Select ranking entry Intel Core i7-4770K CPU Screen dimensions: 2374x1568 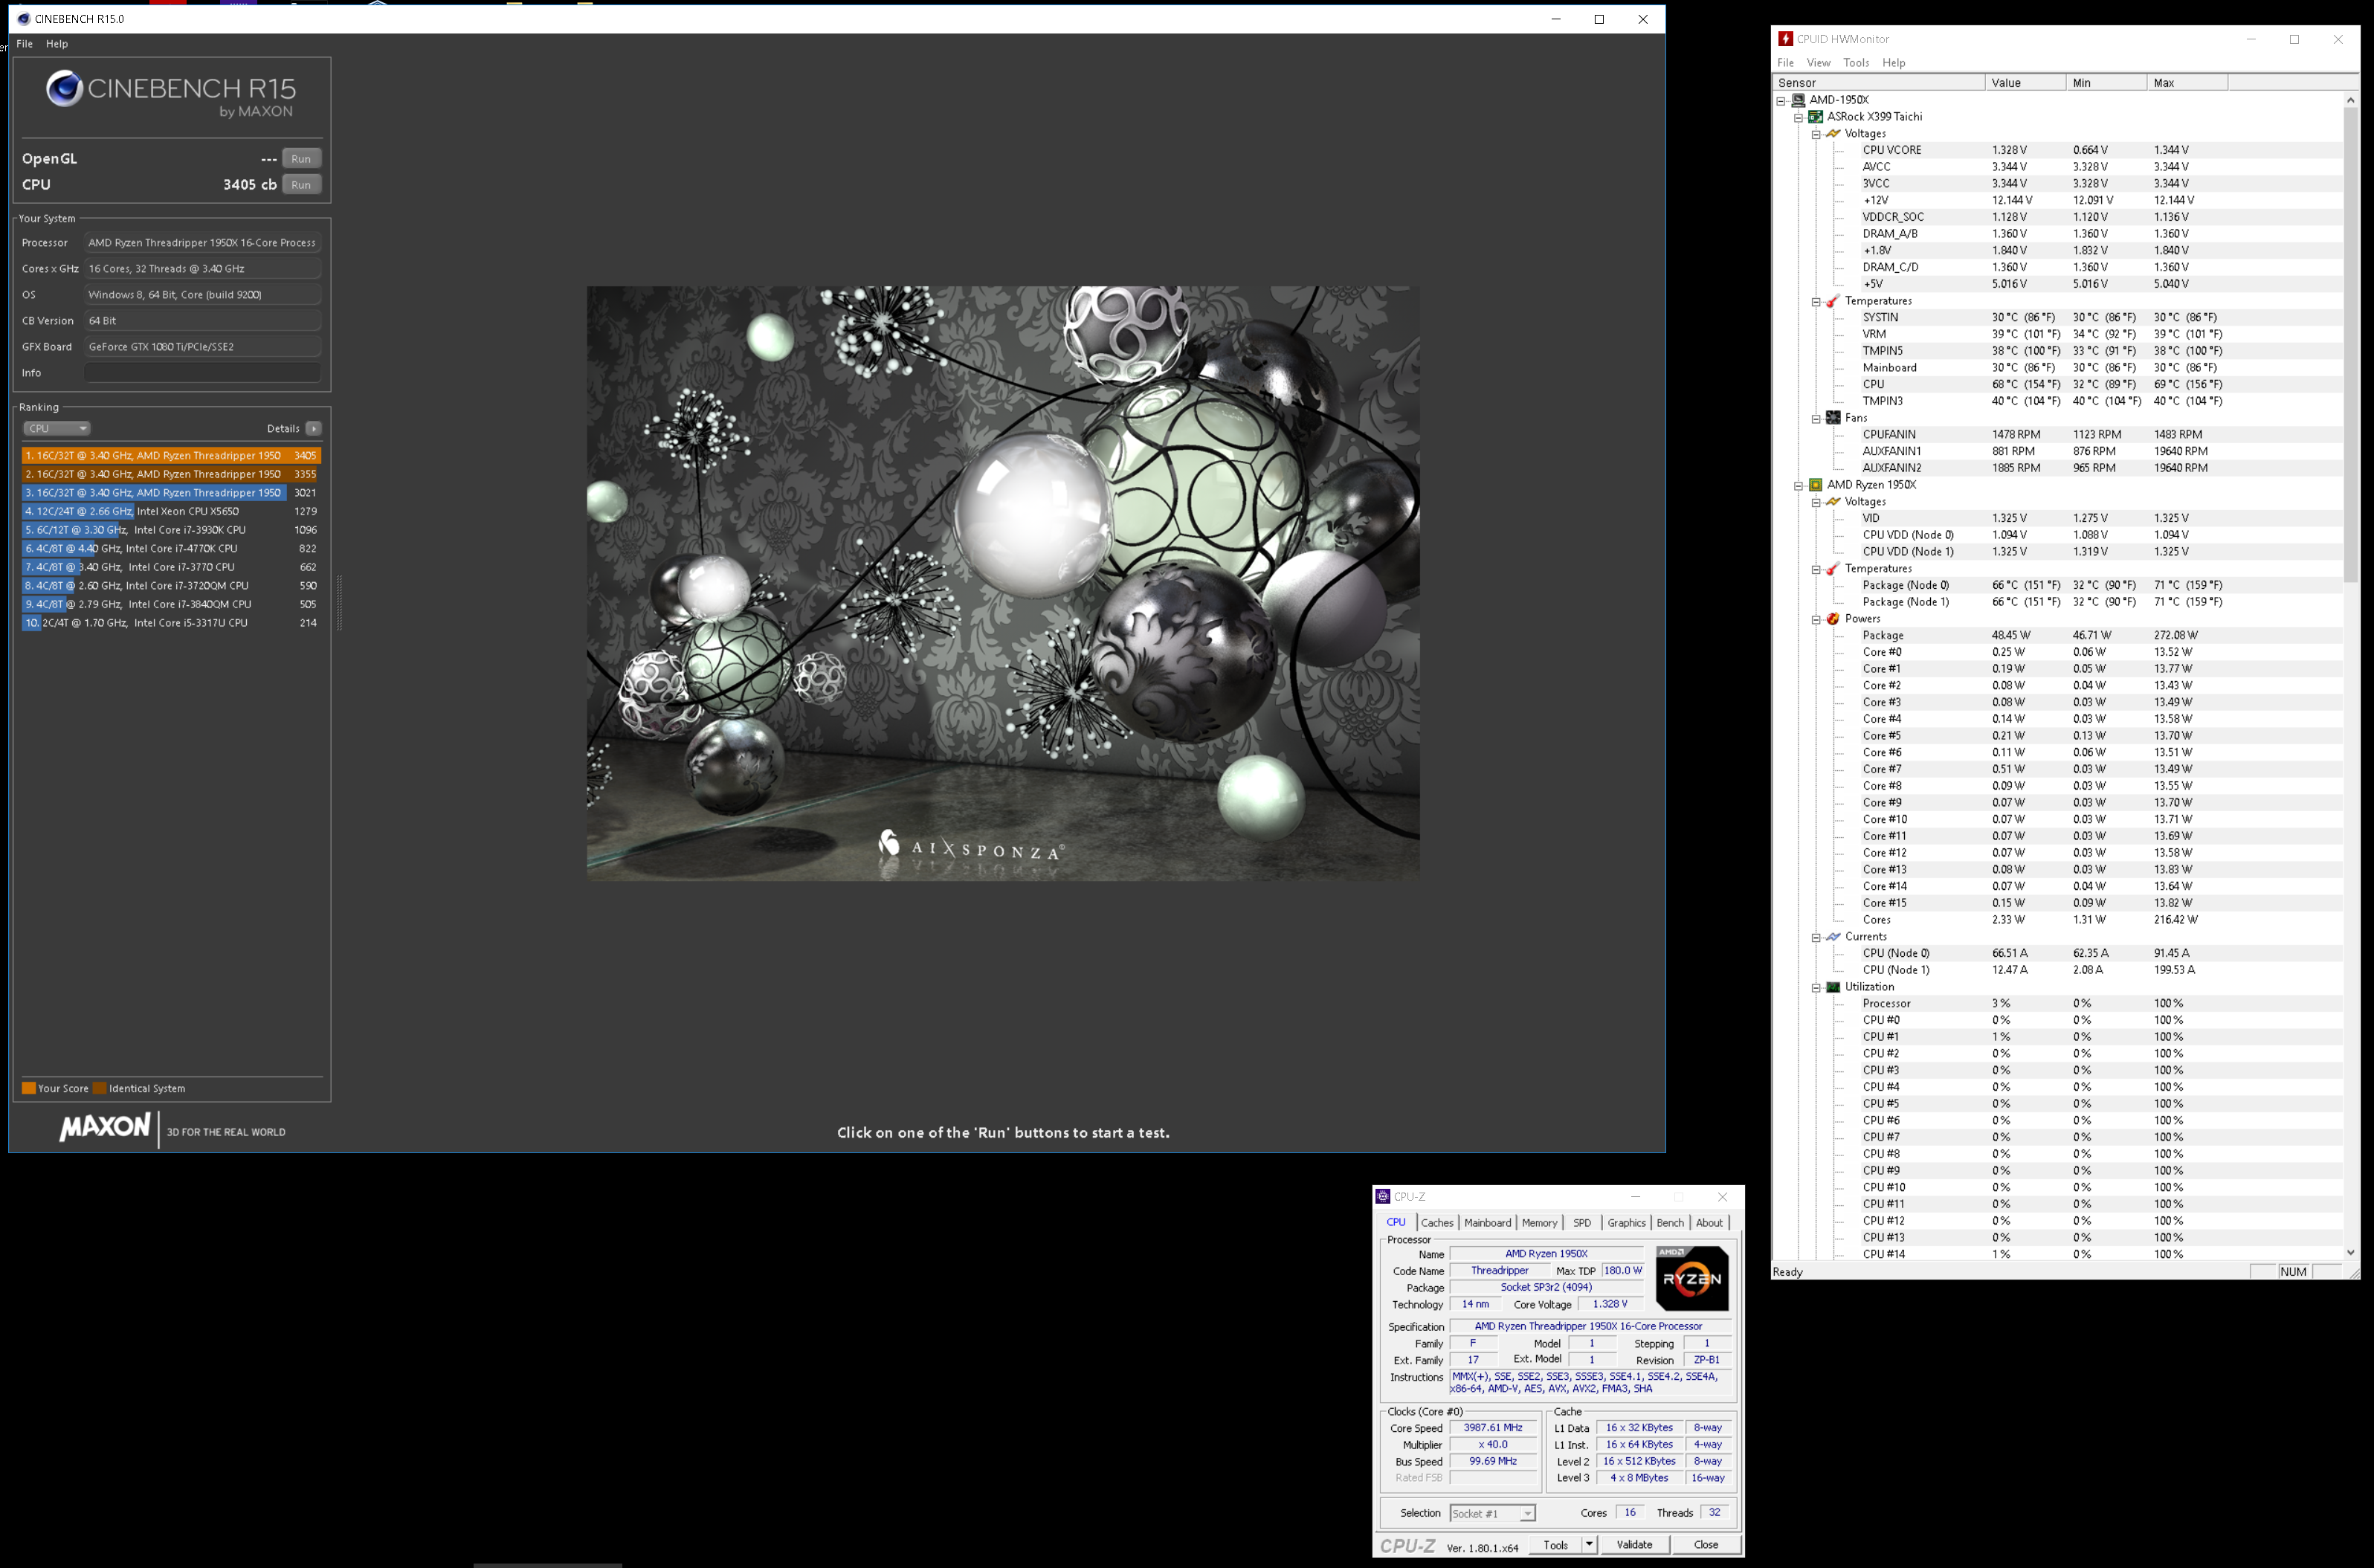[x=171, y=548]
